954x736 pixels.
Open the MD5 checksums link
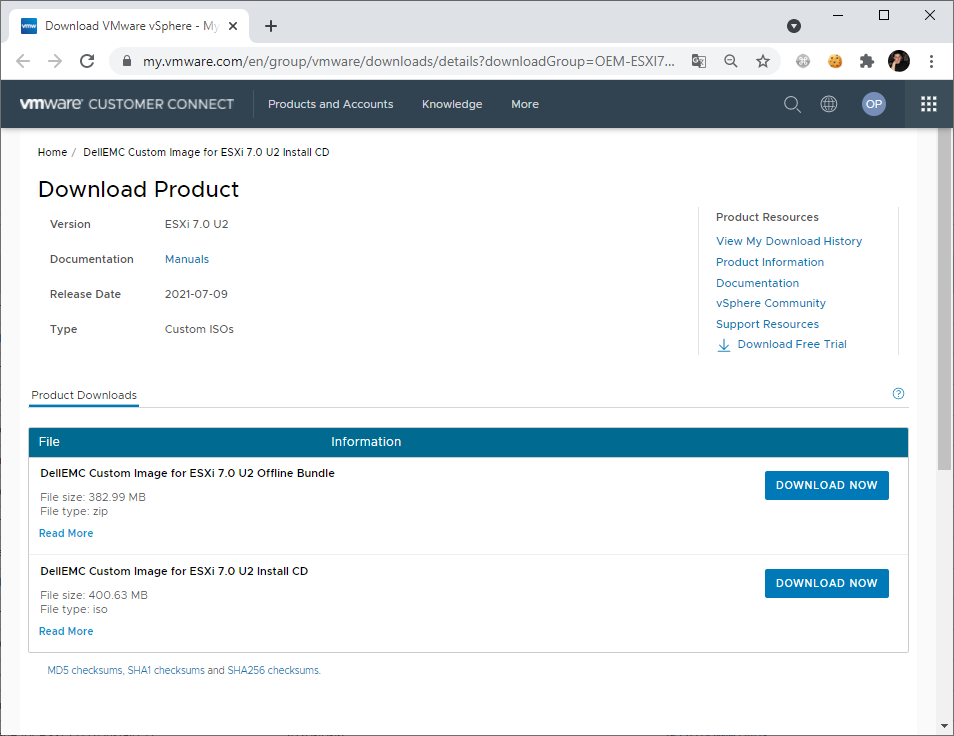(x=85, y=670)
